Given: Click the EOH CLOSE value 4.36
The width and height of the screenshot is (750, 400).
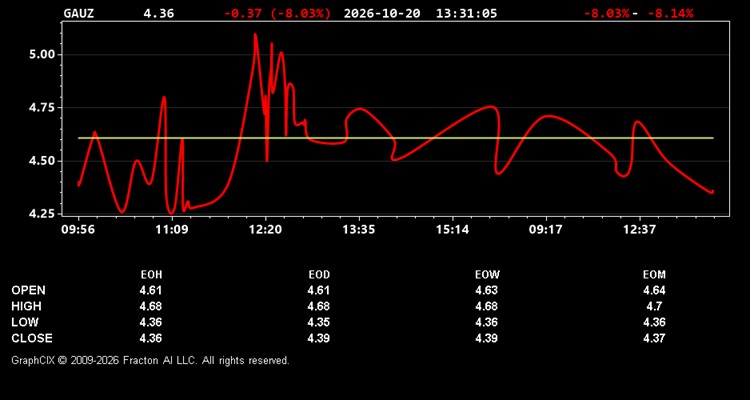Looking at the screenshot, I should 151,338.
